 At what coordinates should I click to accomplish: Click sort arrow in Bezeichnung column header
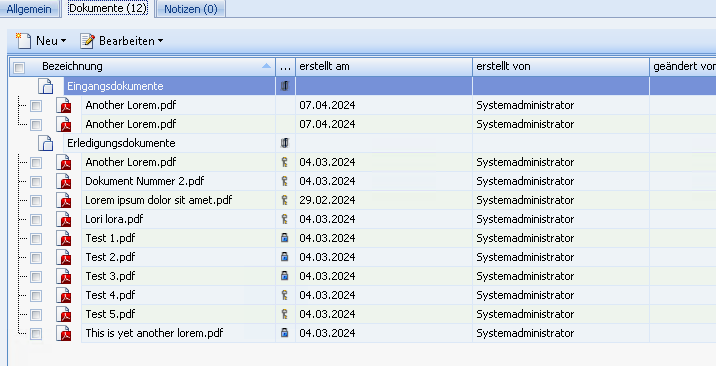(266, 66)
